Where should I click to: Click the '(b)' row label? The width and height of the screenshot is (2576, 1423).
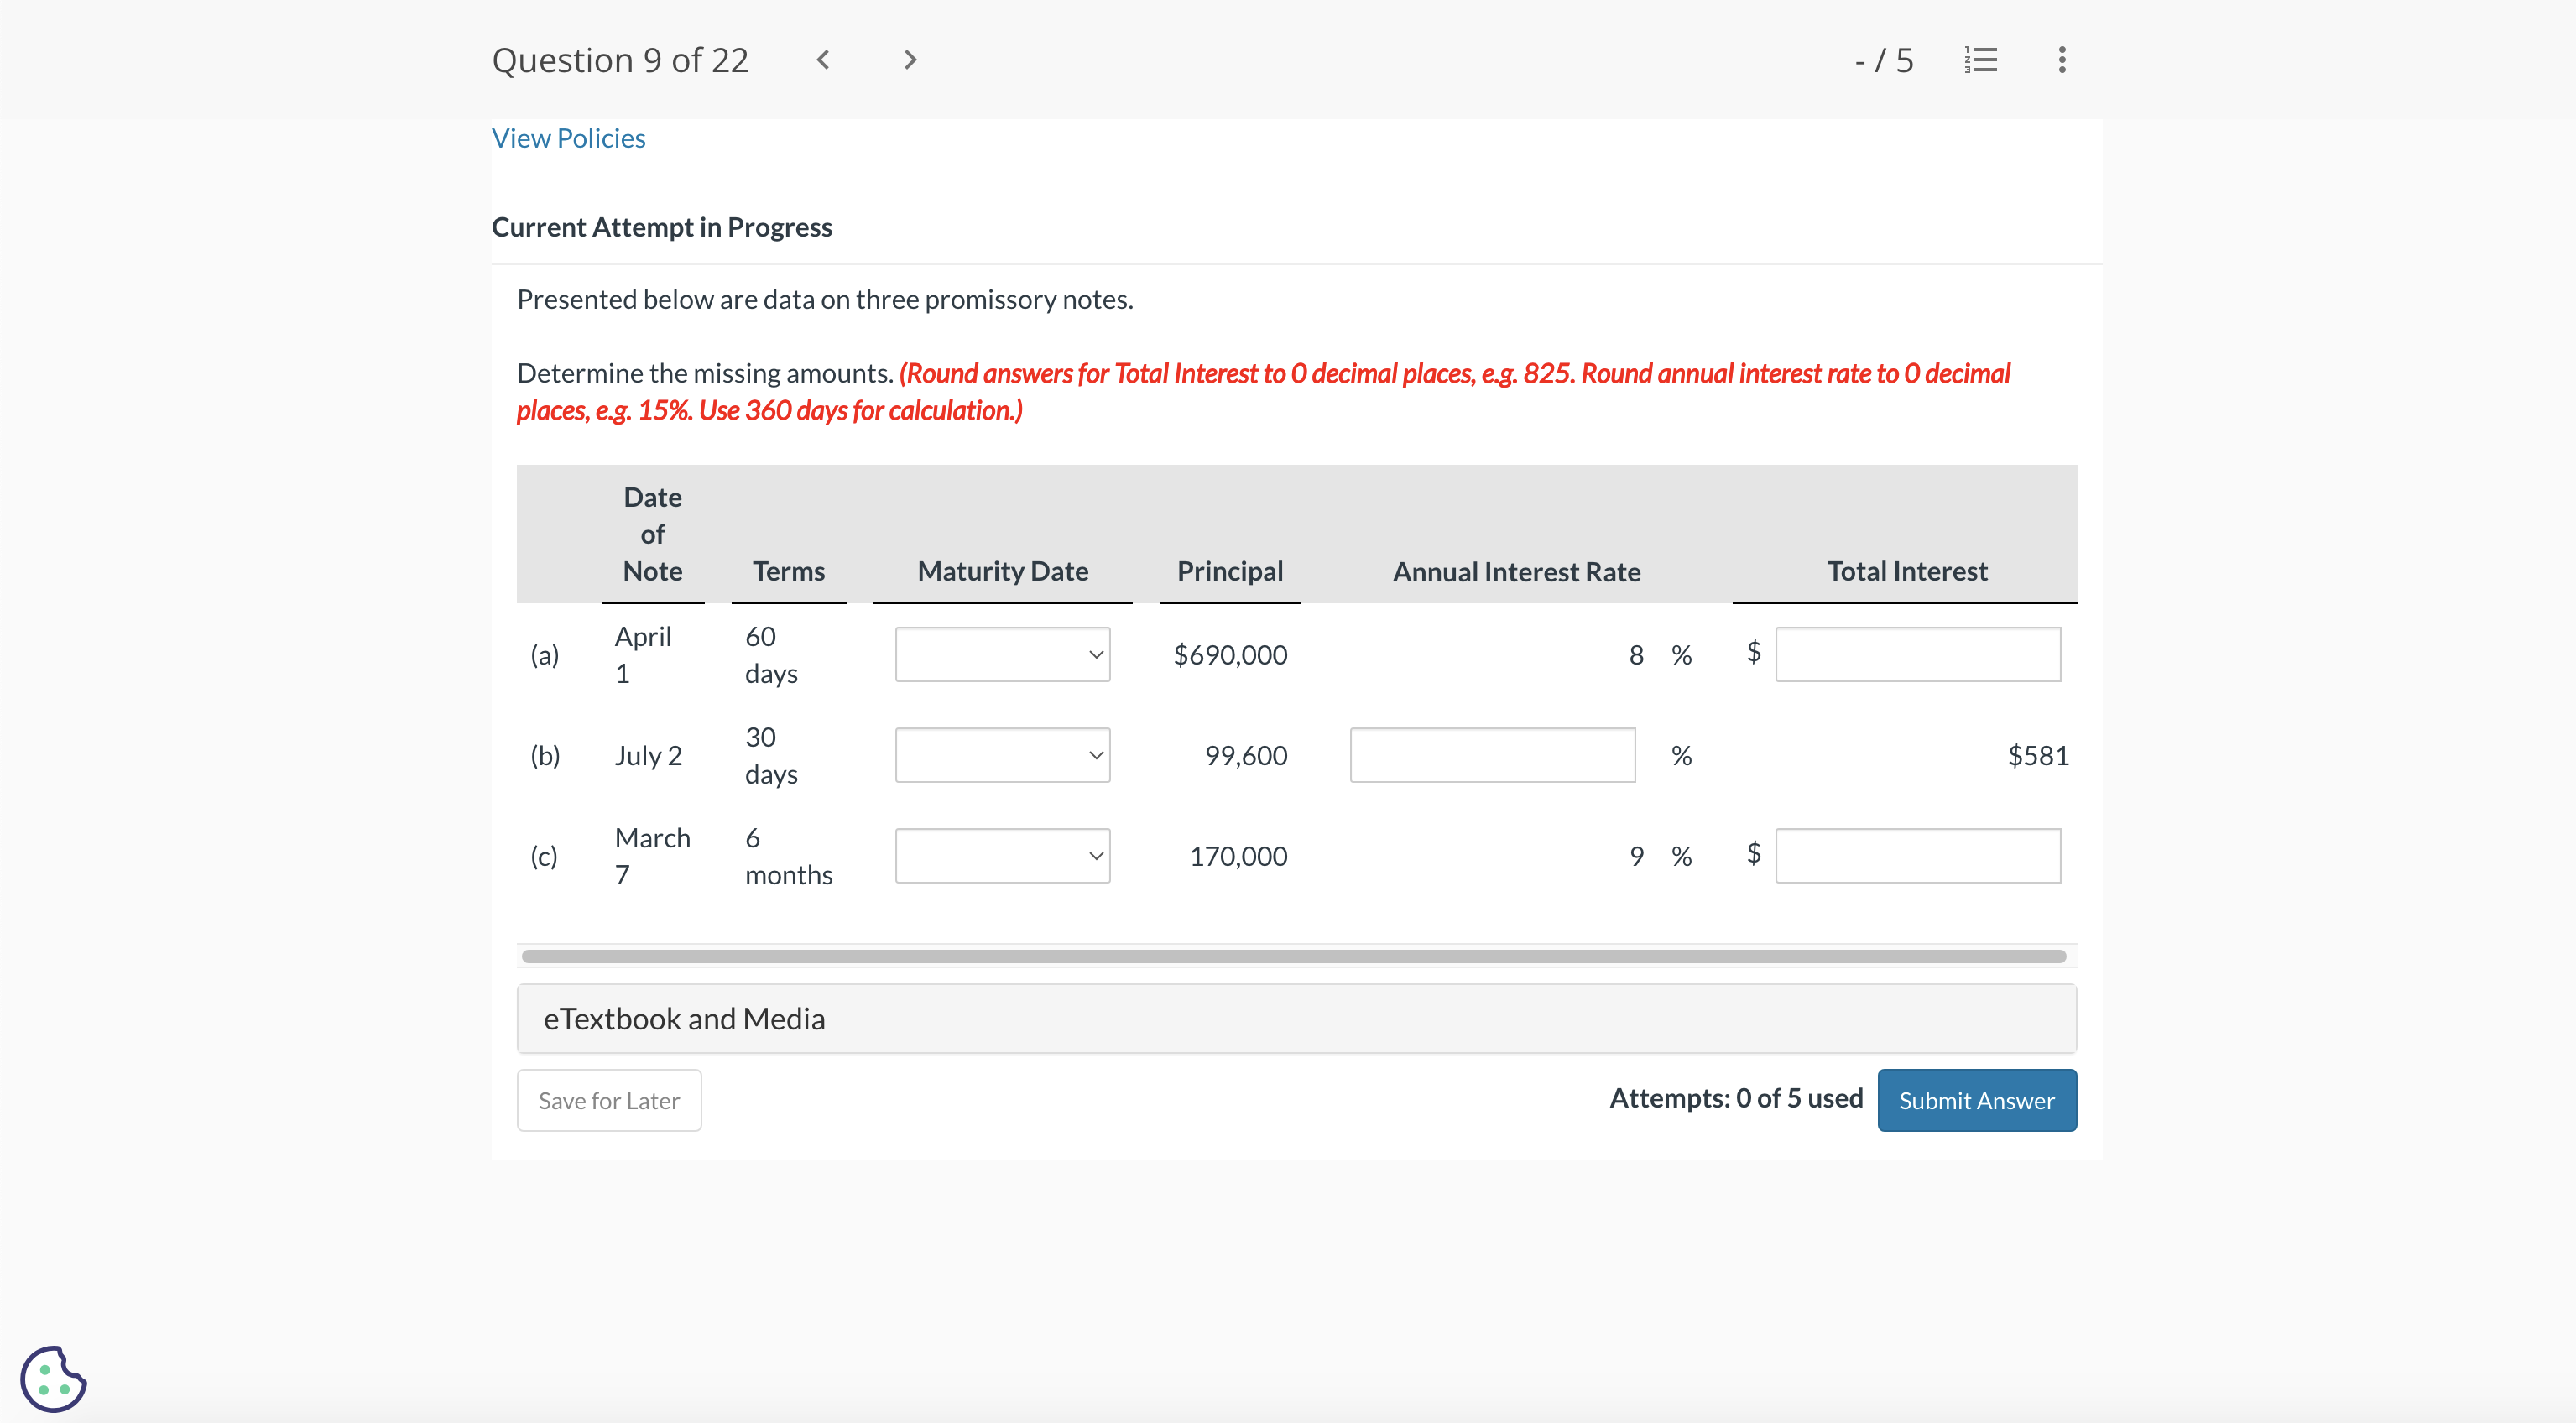coord(545,755)
